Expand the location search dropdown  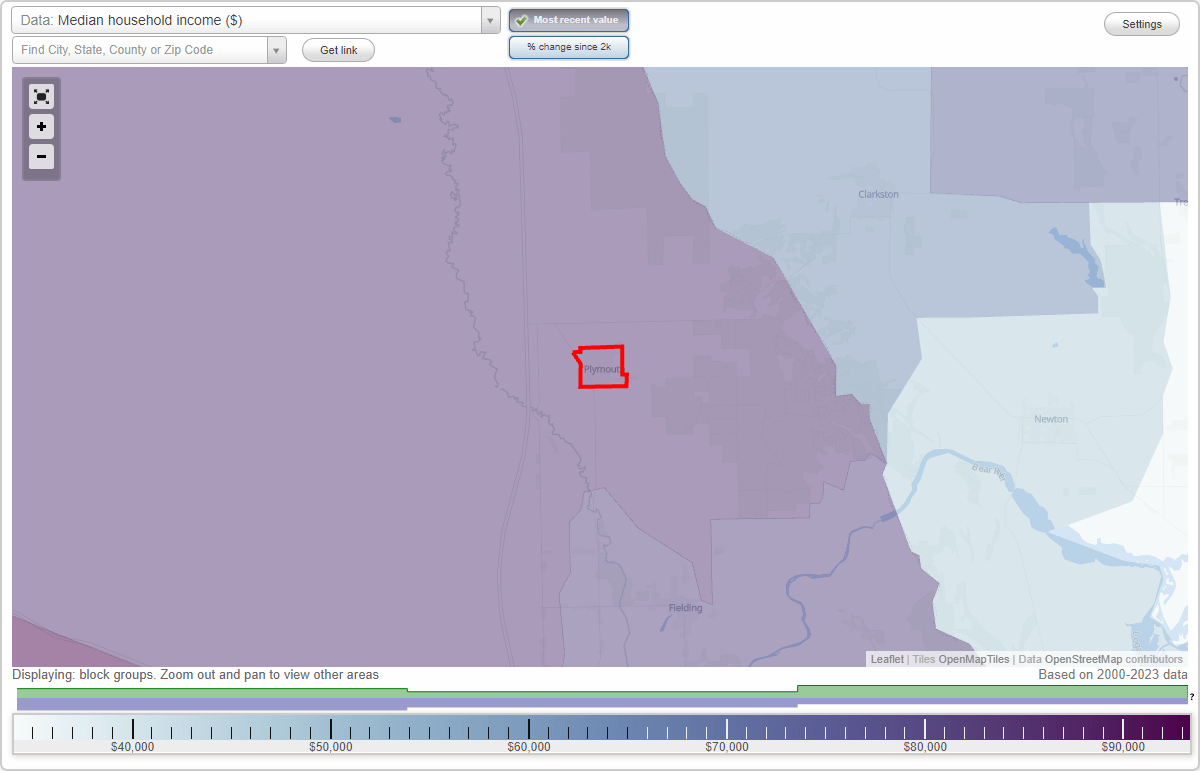pos(277,49)
